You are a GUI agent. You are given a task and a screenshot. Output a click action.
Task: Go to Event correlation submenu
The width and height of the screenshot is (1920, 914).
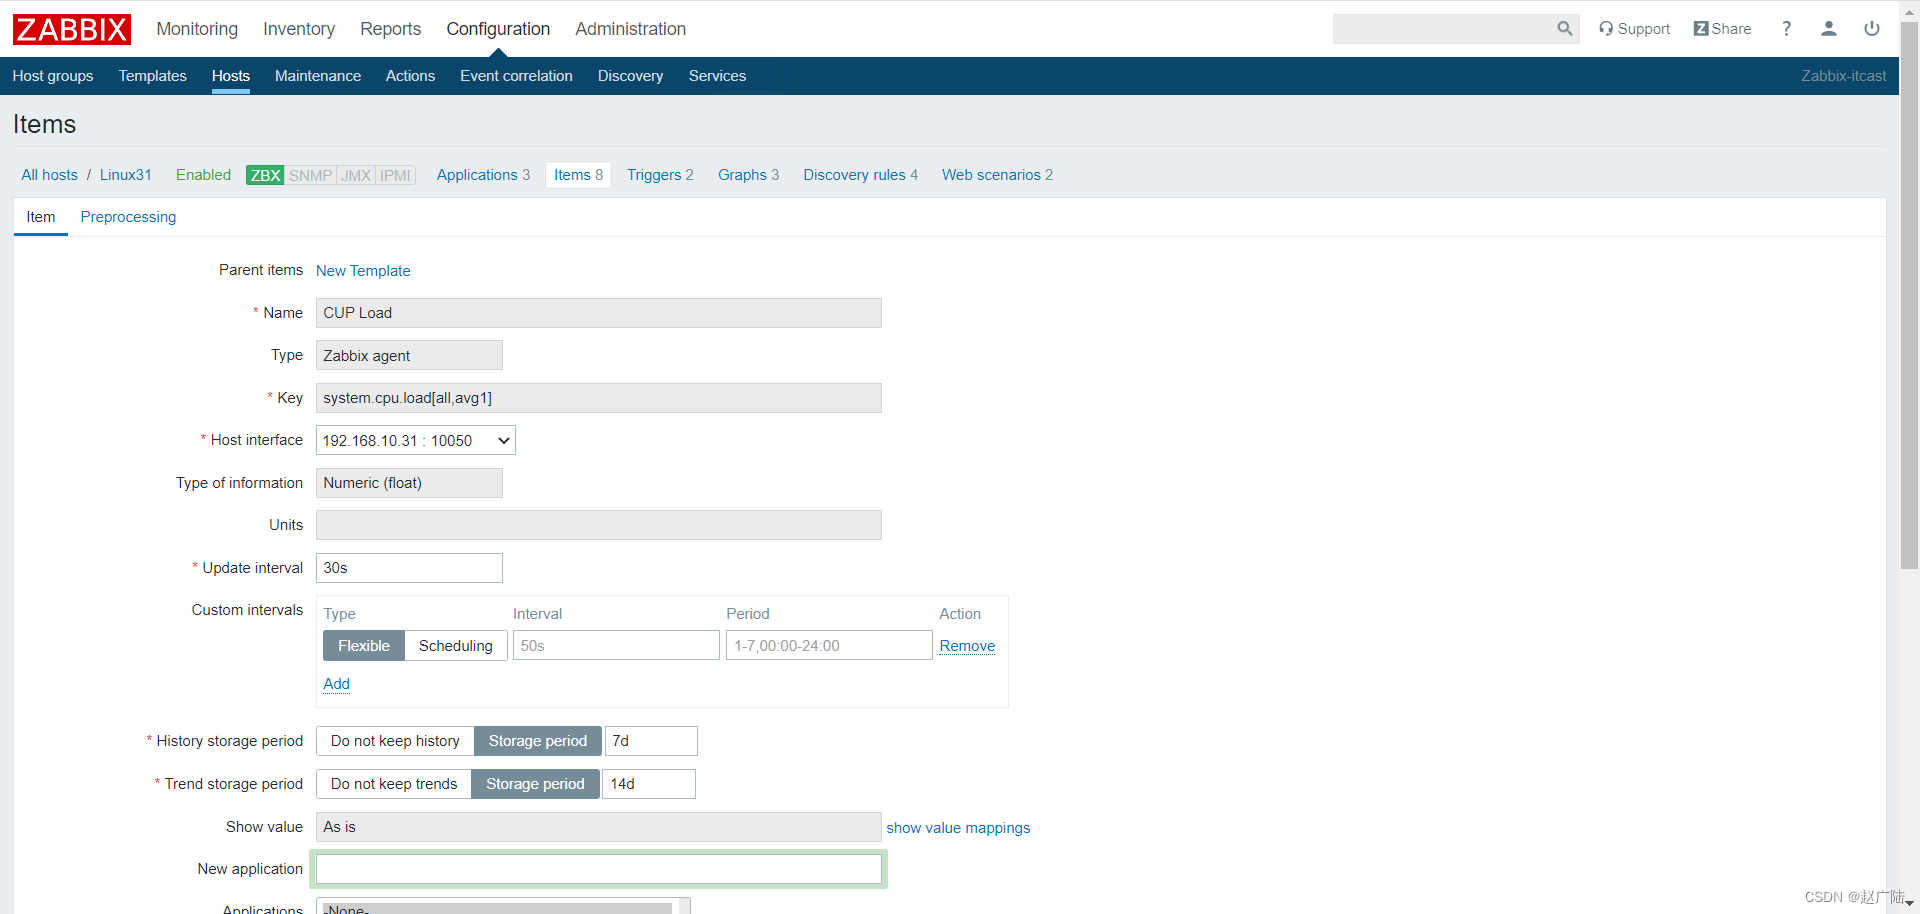tap(516, 76)
